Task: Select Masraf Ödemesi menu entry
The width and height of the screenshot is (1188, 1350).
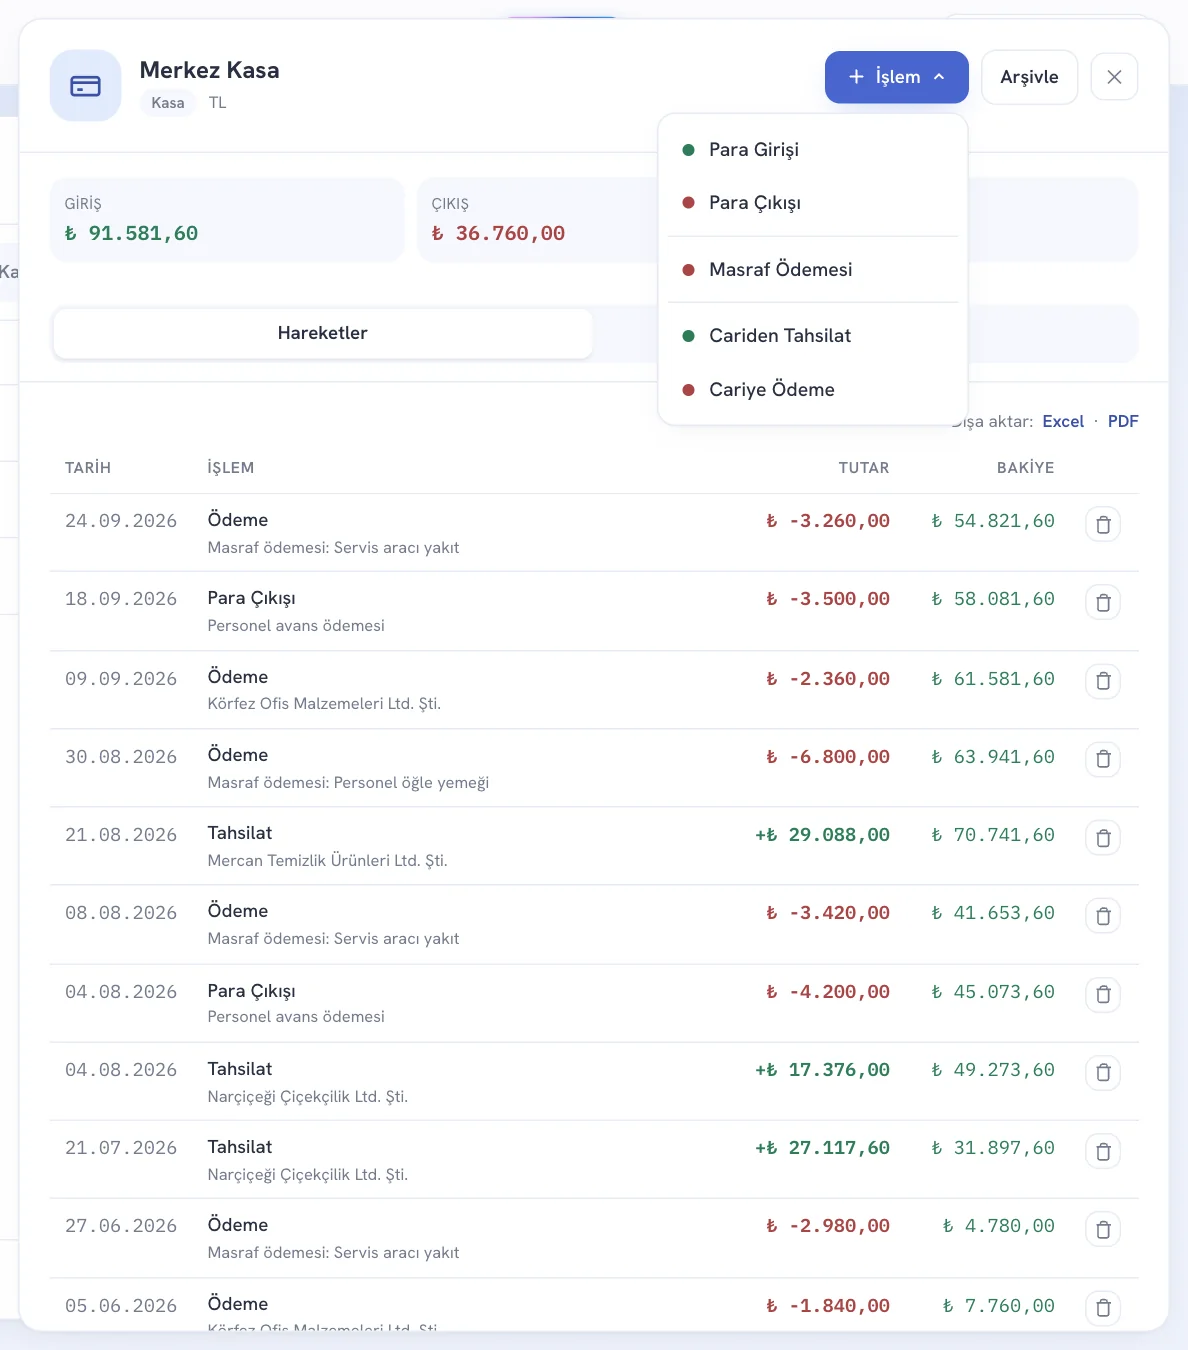Action: point(813,270)
